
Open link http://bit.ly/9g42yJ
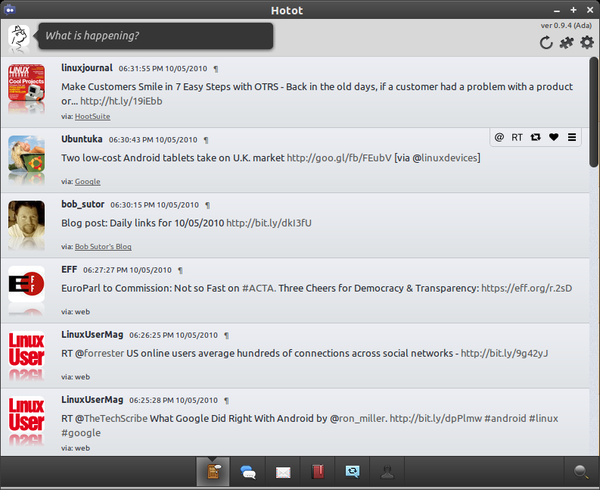504,353
